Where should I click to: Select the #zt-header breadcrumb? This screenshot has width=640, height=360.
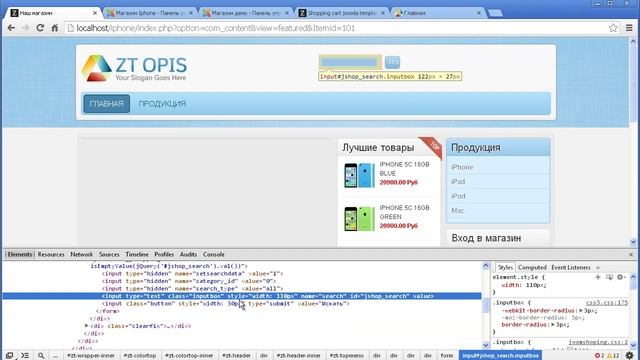coord(236,356)
